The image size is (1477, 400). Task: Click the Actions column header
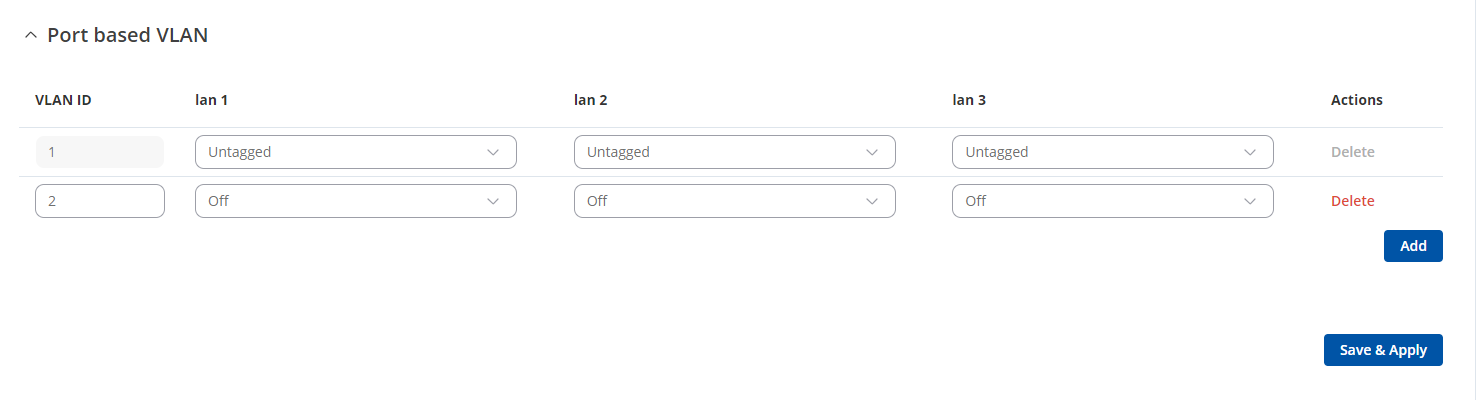click(x=1356, y=100)
